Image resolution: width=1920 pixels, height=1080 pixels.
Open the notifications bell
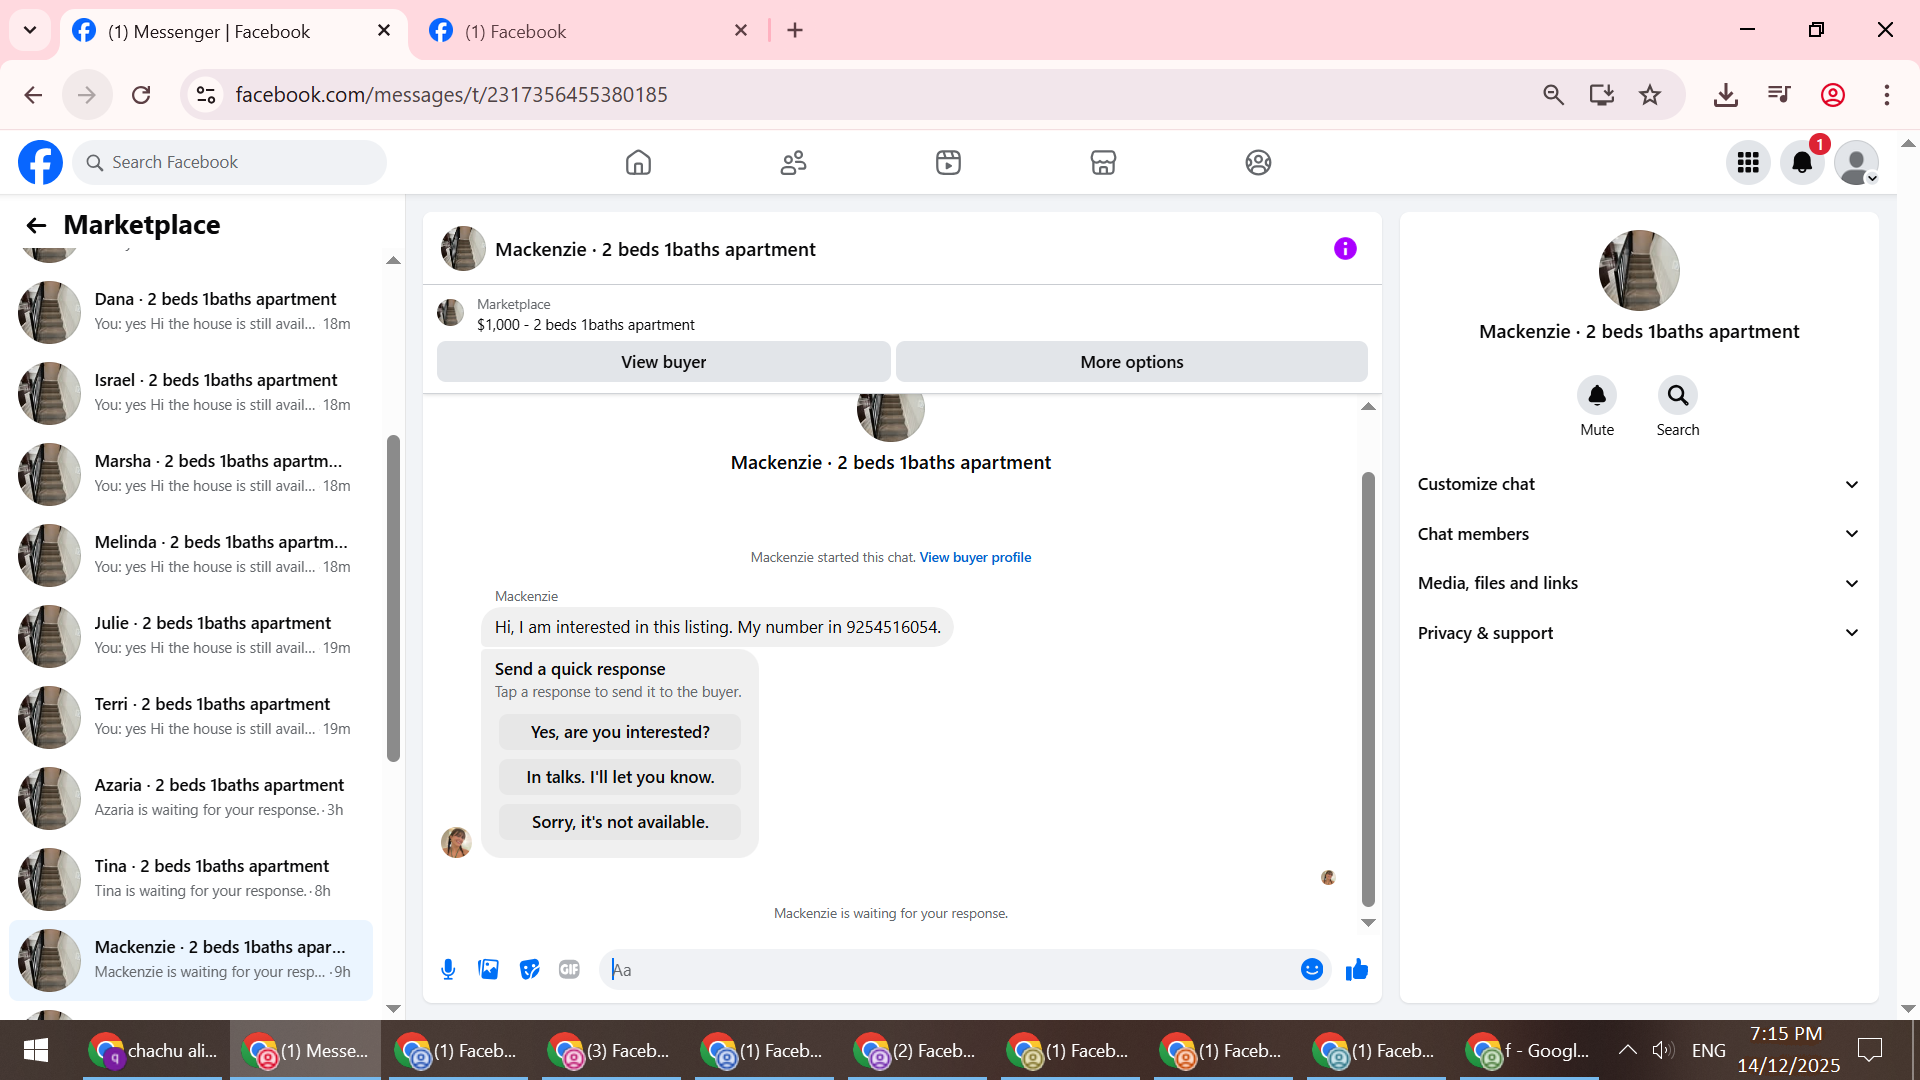click(x=1802, y=162)
